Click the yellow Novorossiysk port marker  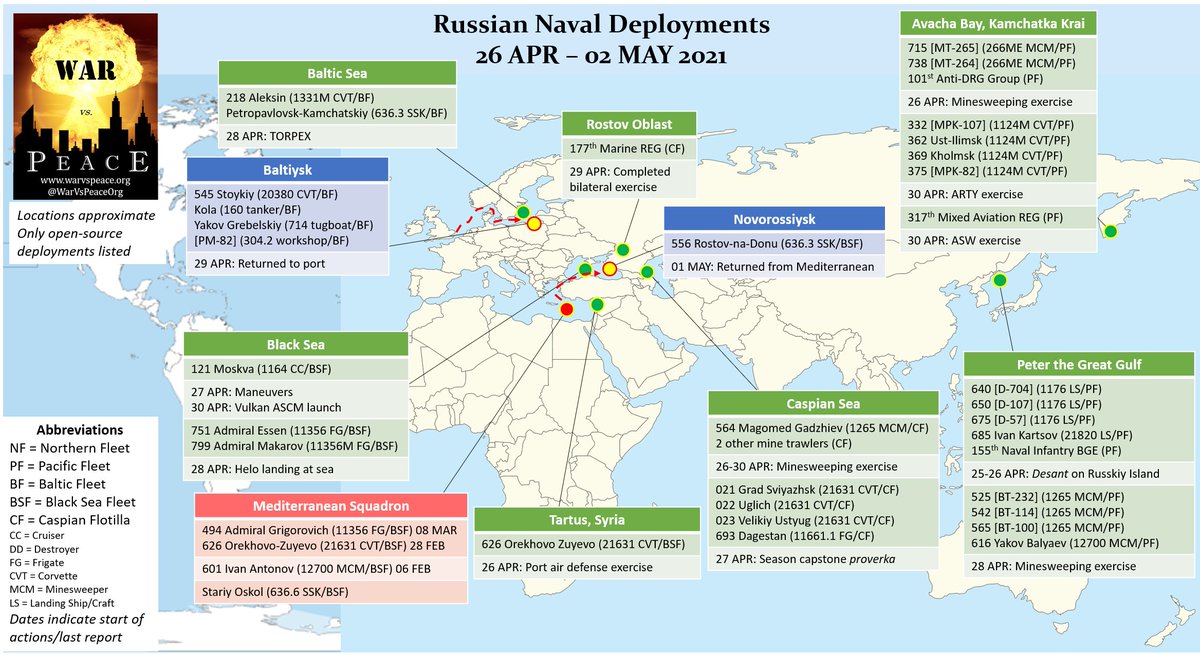(x=609, y=270)
